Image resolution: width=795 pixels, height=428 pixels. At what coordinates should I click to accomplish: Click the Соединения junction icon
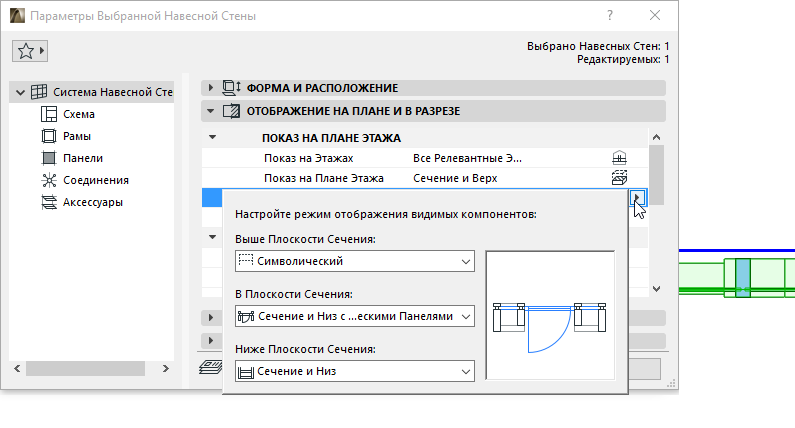[x=48, y=180]
